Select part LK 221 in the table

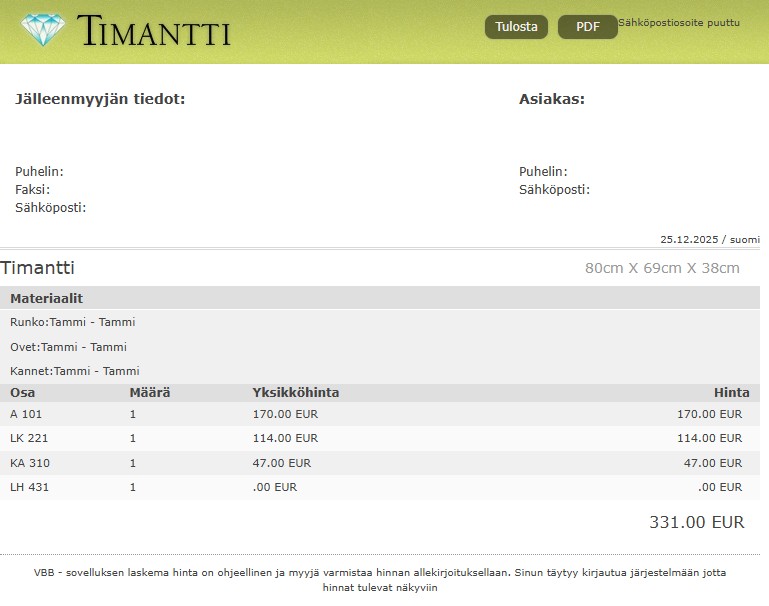pyautogui.click(x=29, y=438)
